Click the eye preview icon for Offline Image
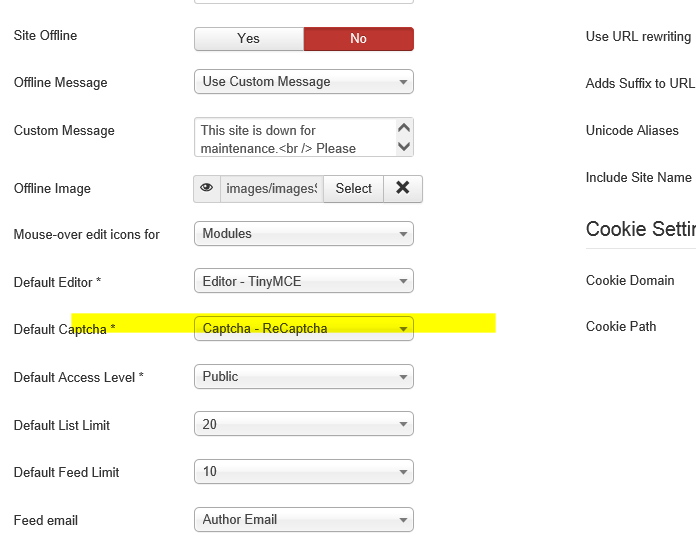The image size is (696, 539). [x=207, y=188]
